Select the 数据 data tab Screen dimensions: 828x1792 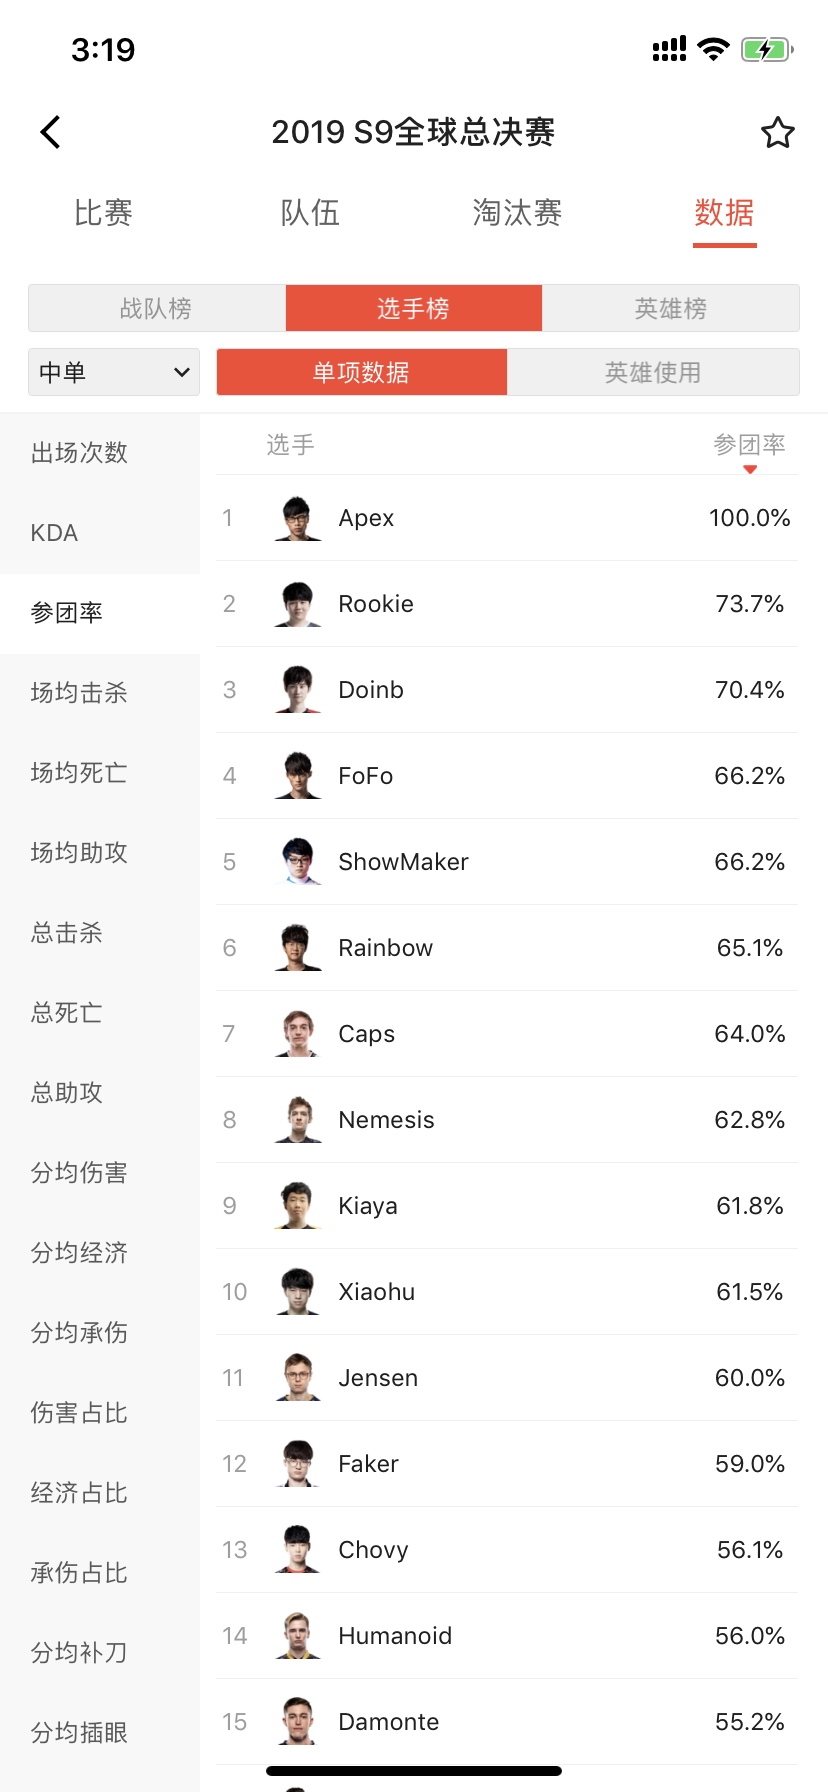pyautogui.click(x=724, y=213)
